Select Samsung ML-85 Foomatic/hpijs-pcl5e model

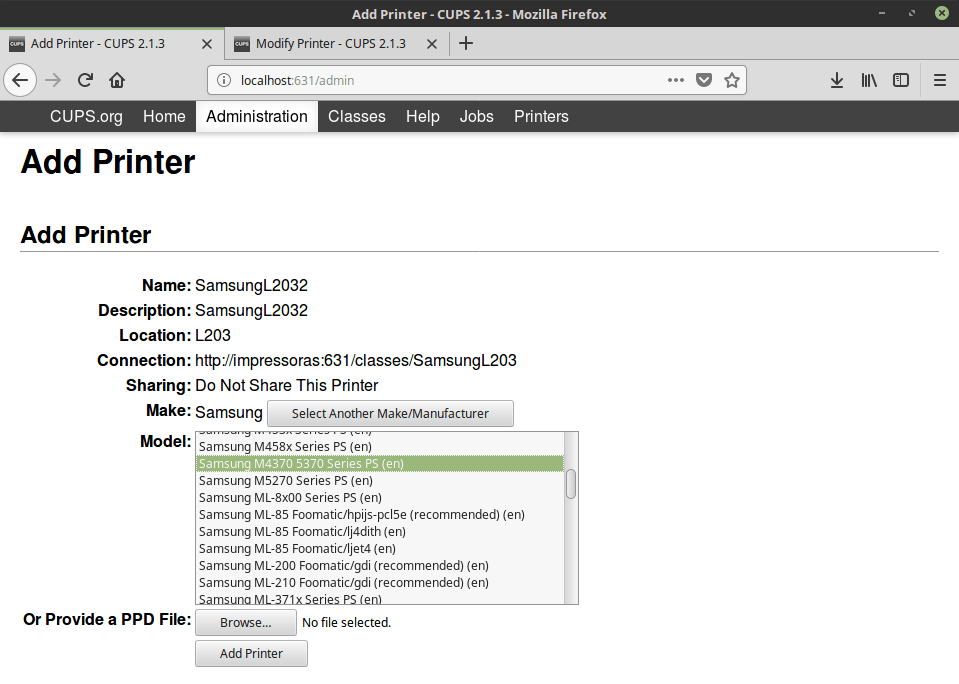[379, 515]
